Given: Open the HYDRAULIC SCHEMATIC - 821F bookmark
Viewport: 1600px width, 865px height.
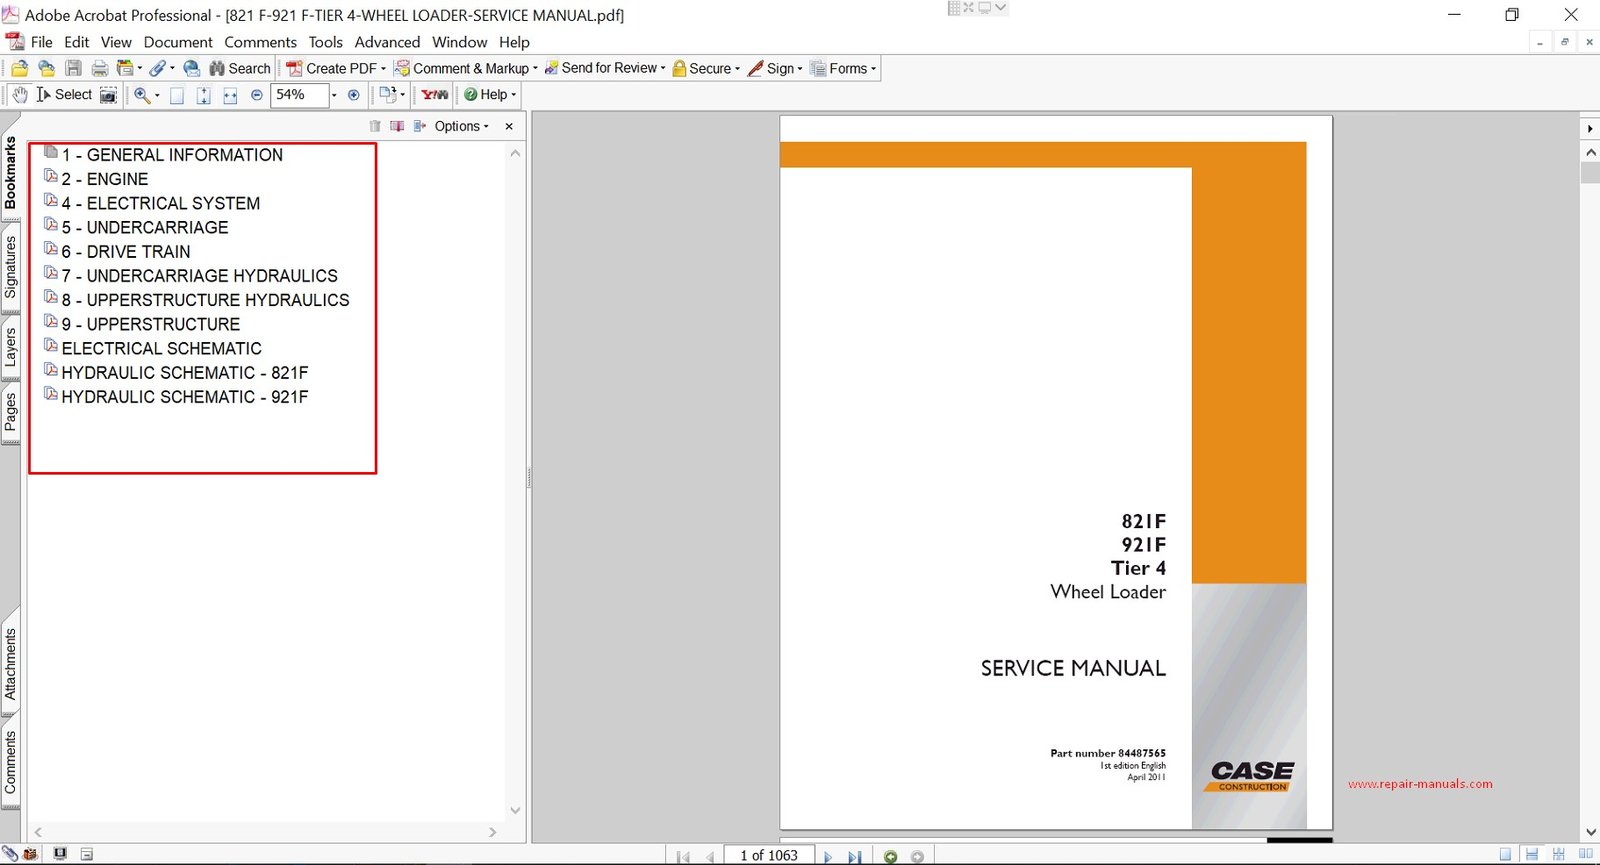Looking at the screenshot, I should (x=184, y=372).
